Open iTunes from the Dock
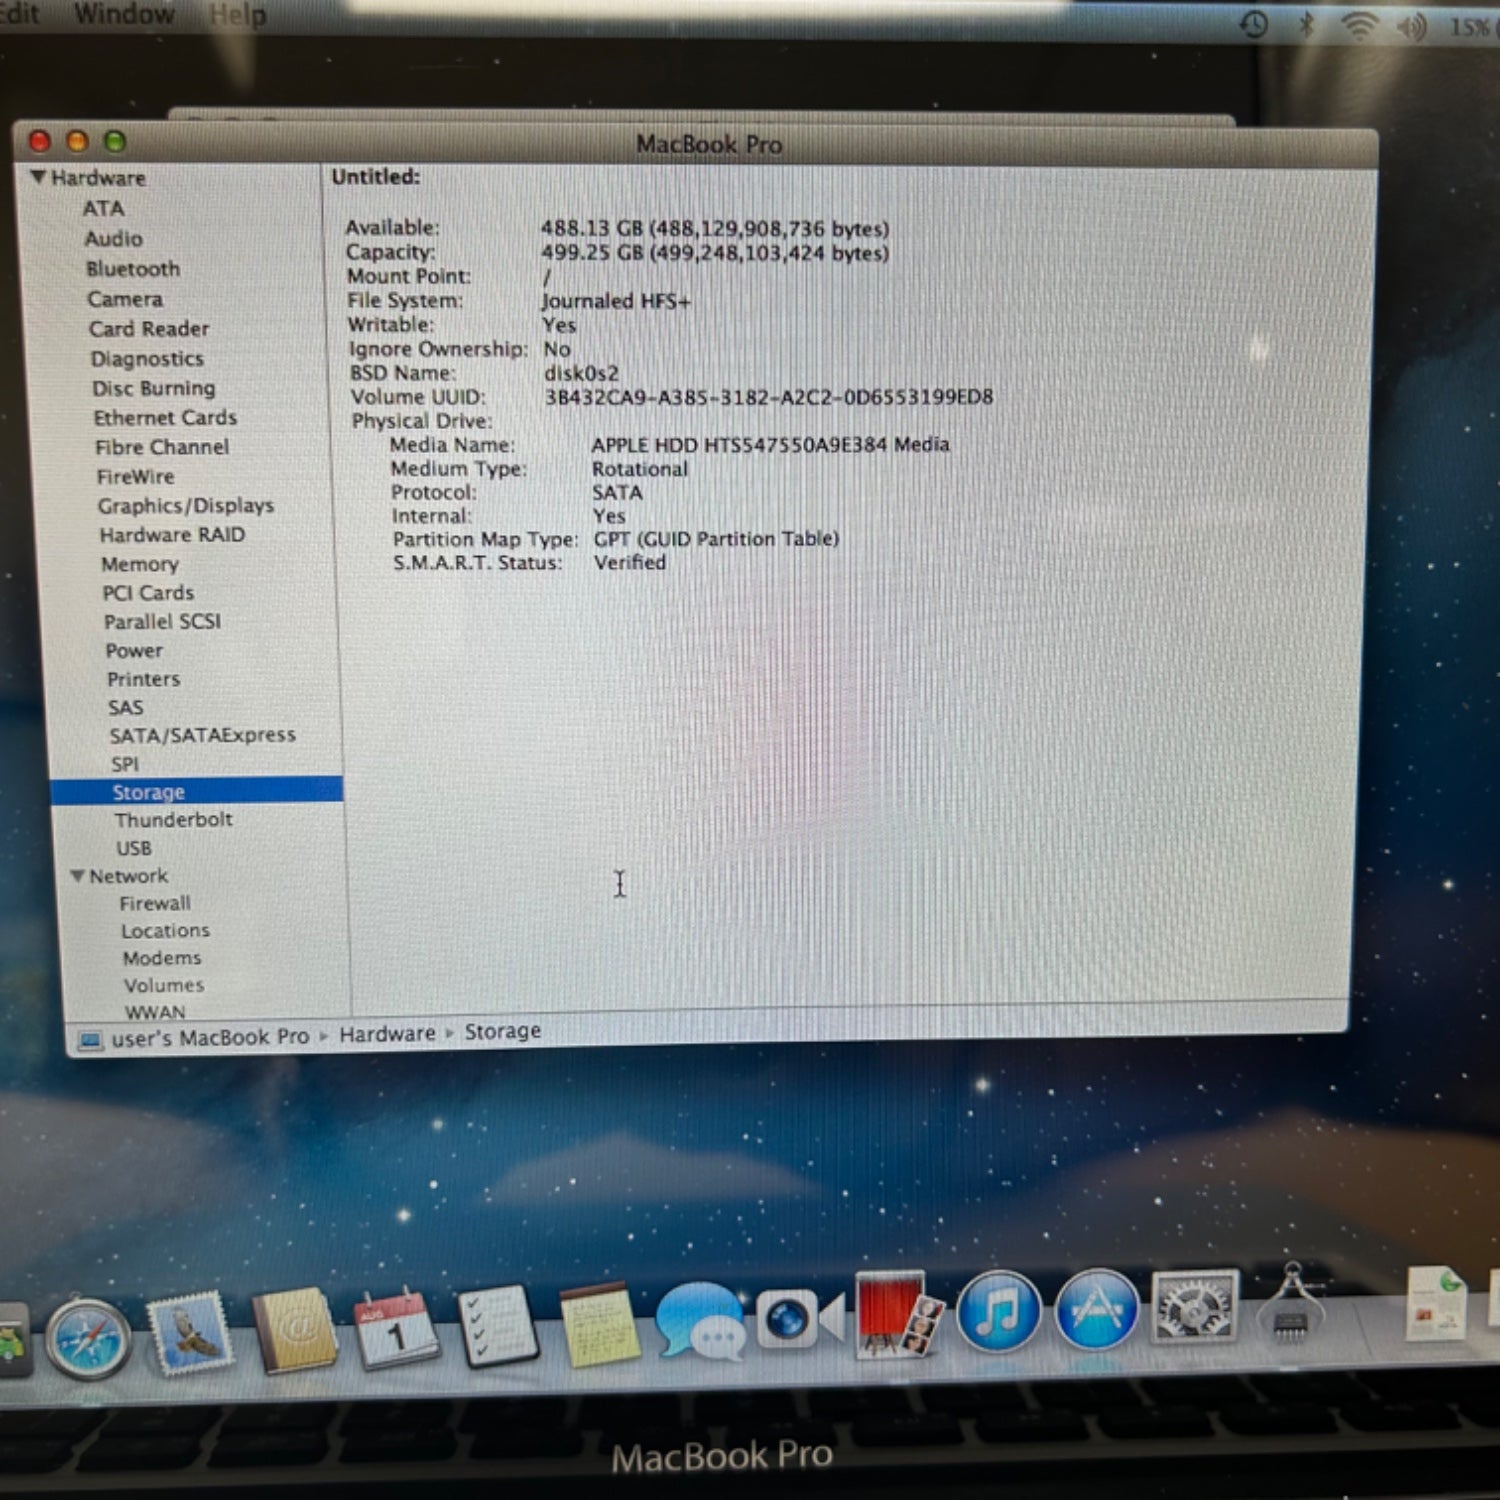 (x=999, y=1311)
